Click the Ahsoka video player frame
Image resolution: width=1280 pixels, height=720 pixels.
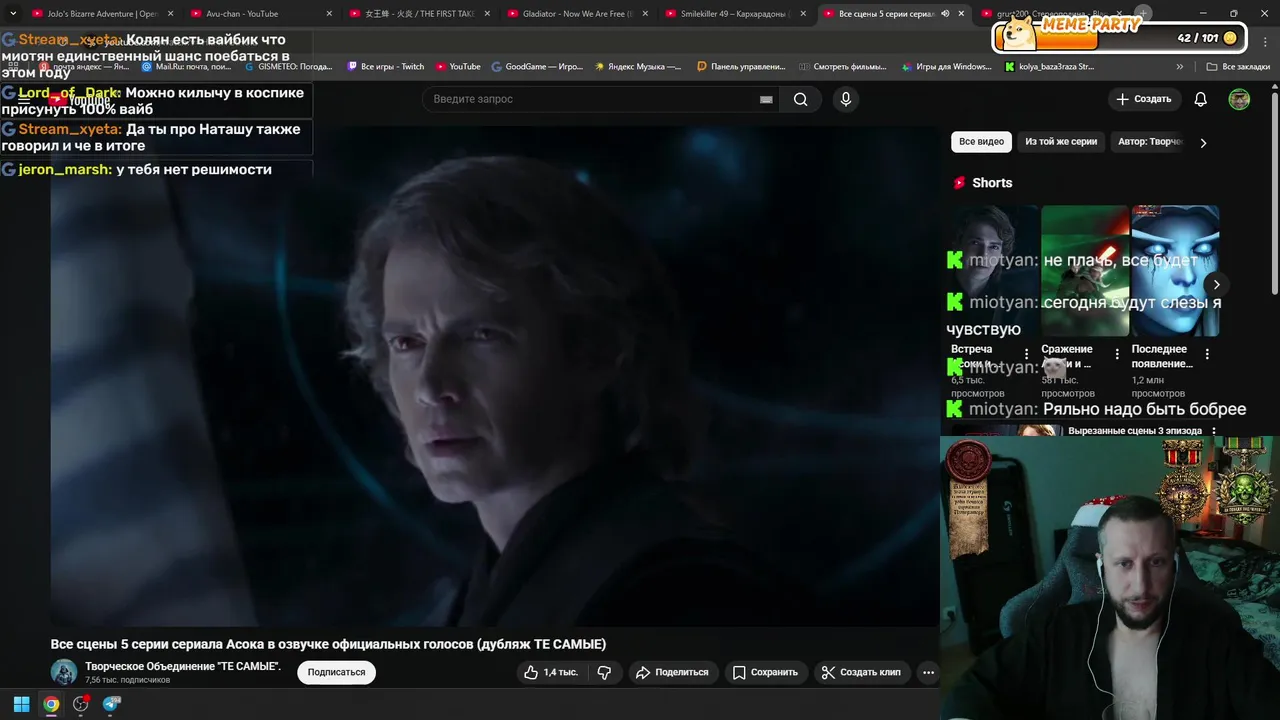pyautogui.click(x=495, y=376)
